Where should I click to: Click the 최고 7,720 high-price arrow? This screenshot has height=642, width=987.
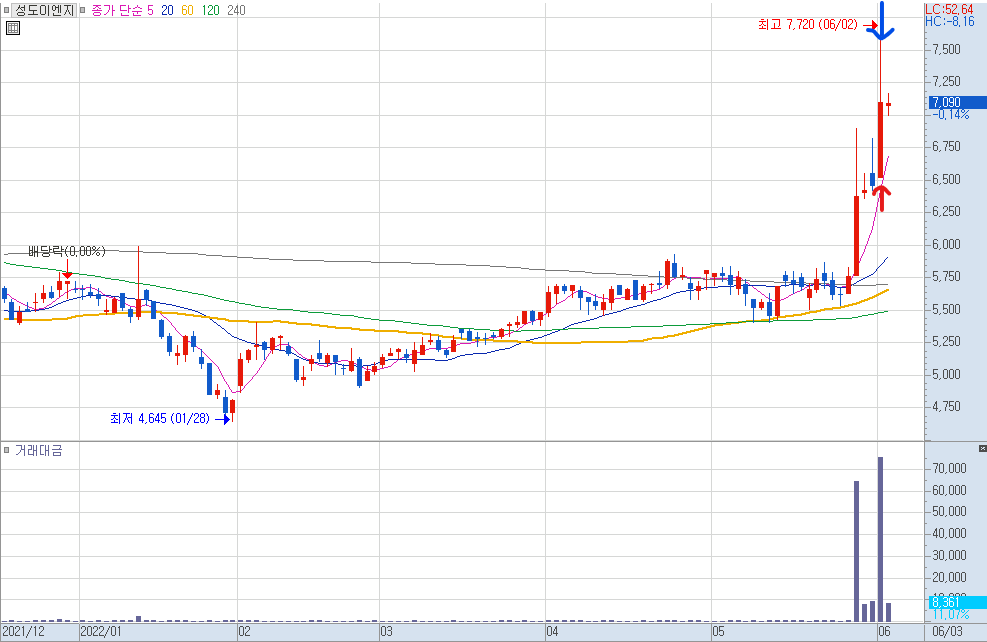tap(871, 25)
